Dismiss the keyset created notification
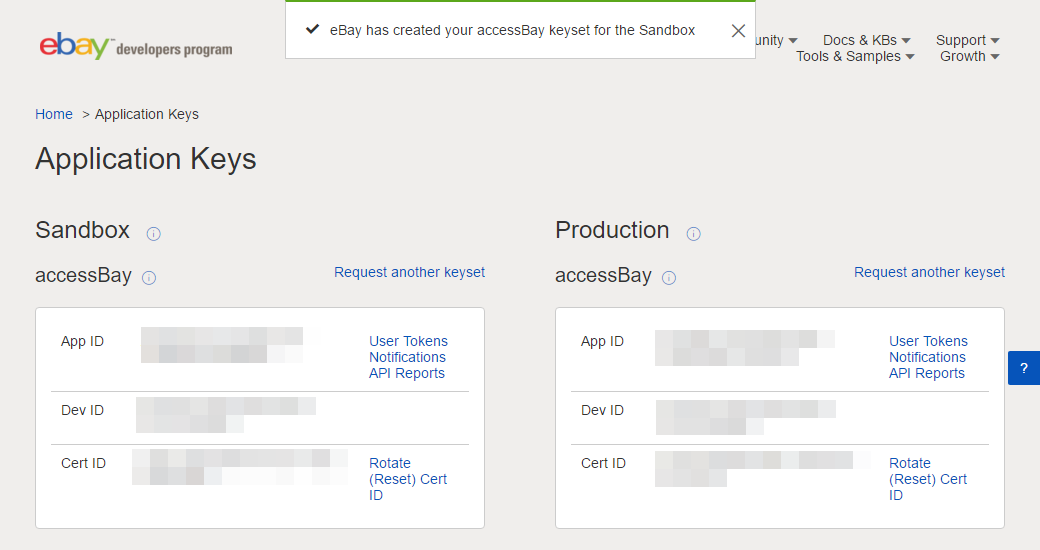The height and width of the screenshot is (550, 1040). click(x=738, y=31)
